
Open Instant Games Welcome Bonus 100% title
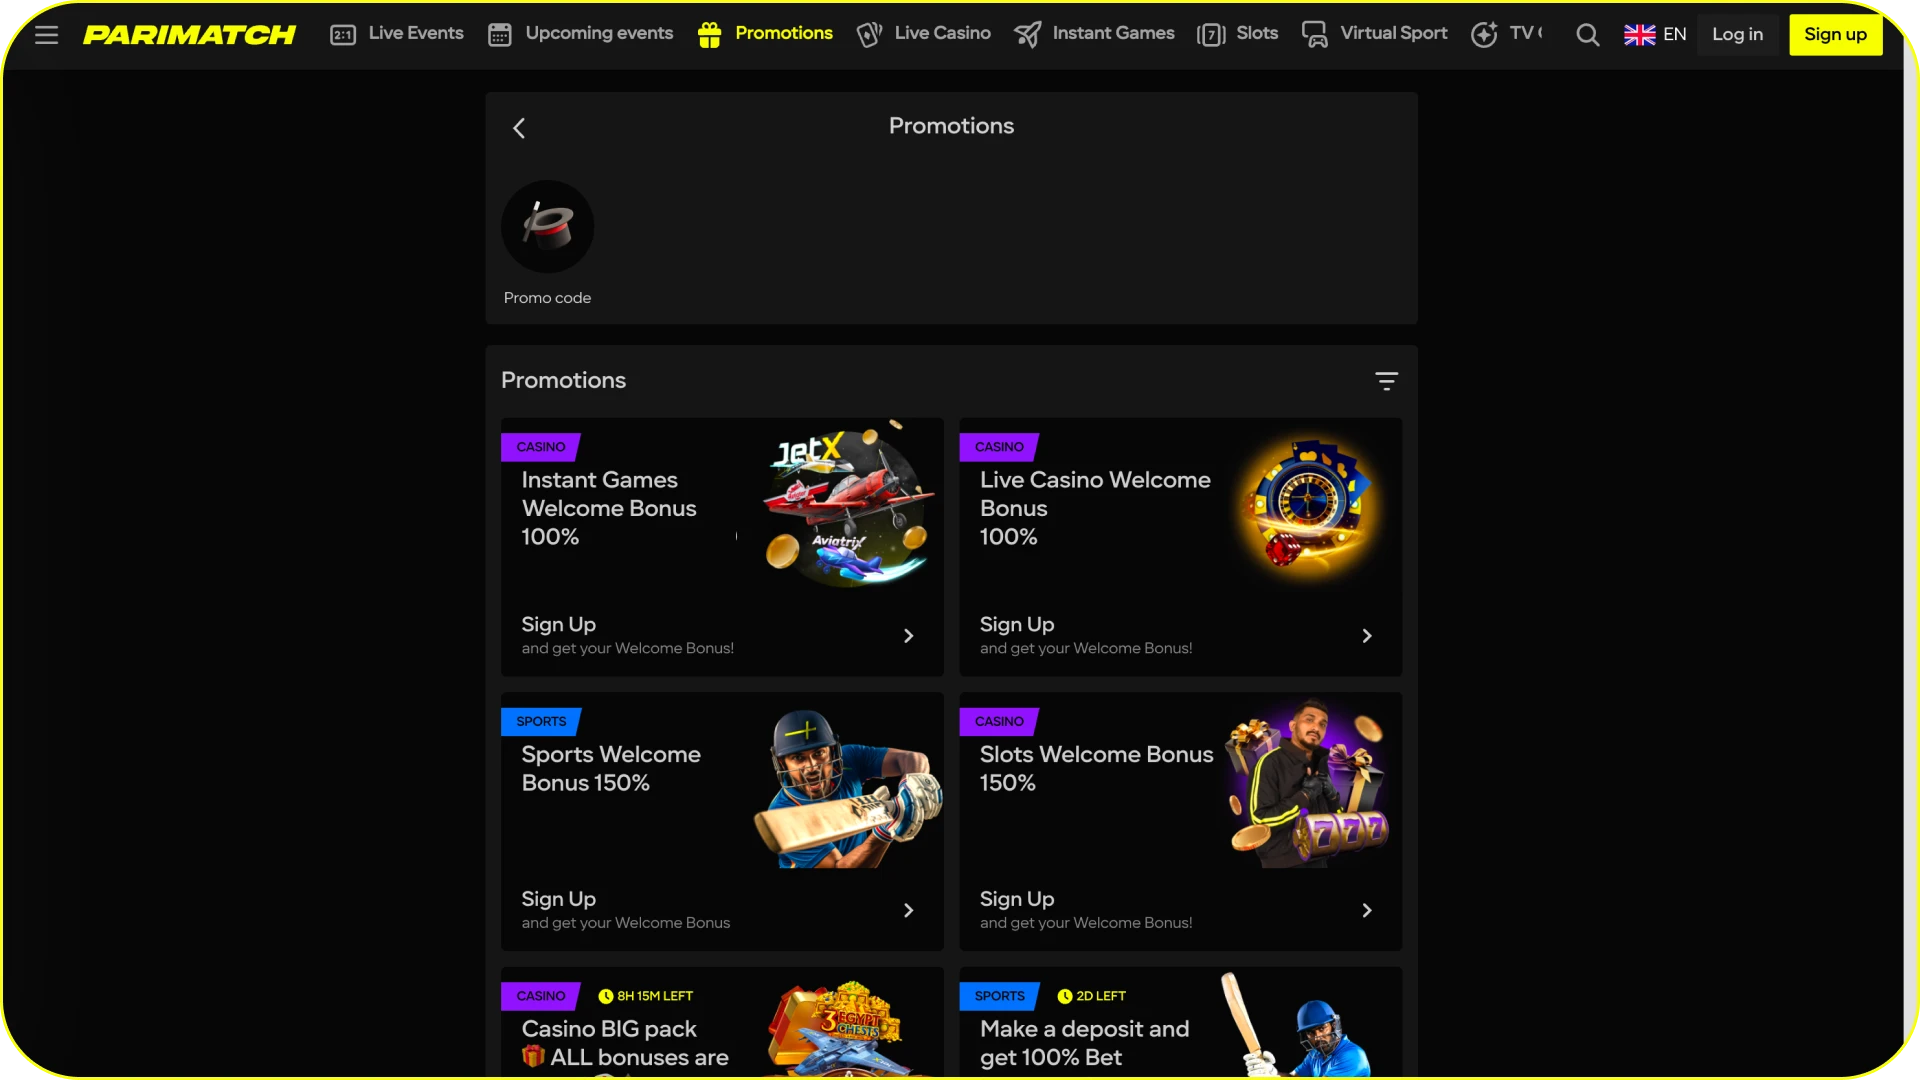point(609,508)
